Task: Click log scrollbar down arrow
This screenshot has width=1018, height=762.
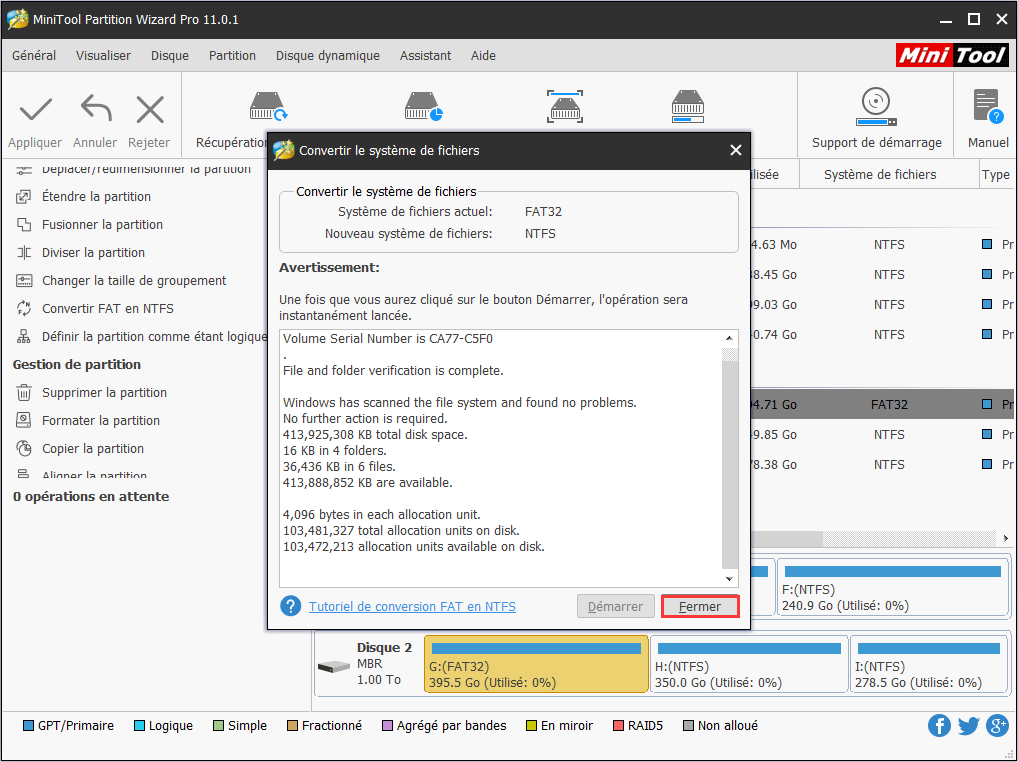Action: pyautogui.click(x=729, y=579)
